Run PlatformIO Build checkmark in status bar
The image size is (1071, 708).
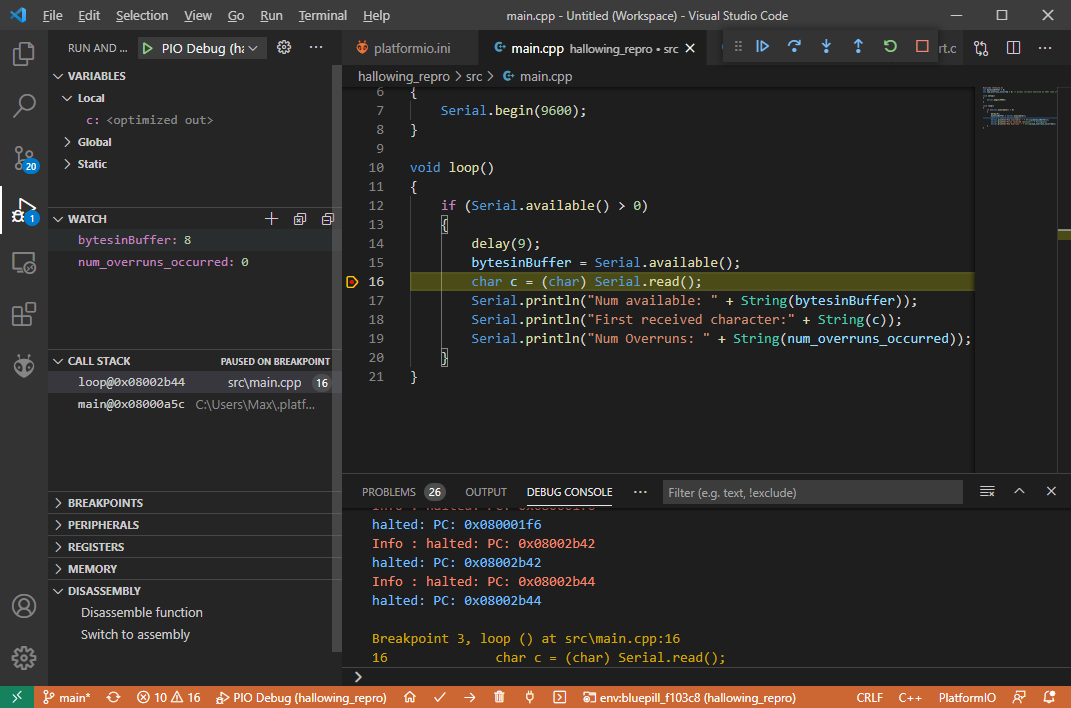(440, 697)
